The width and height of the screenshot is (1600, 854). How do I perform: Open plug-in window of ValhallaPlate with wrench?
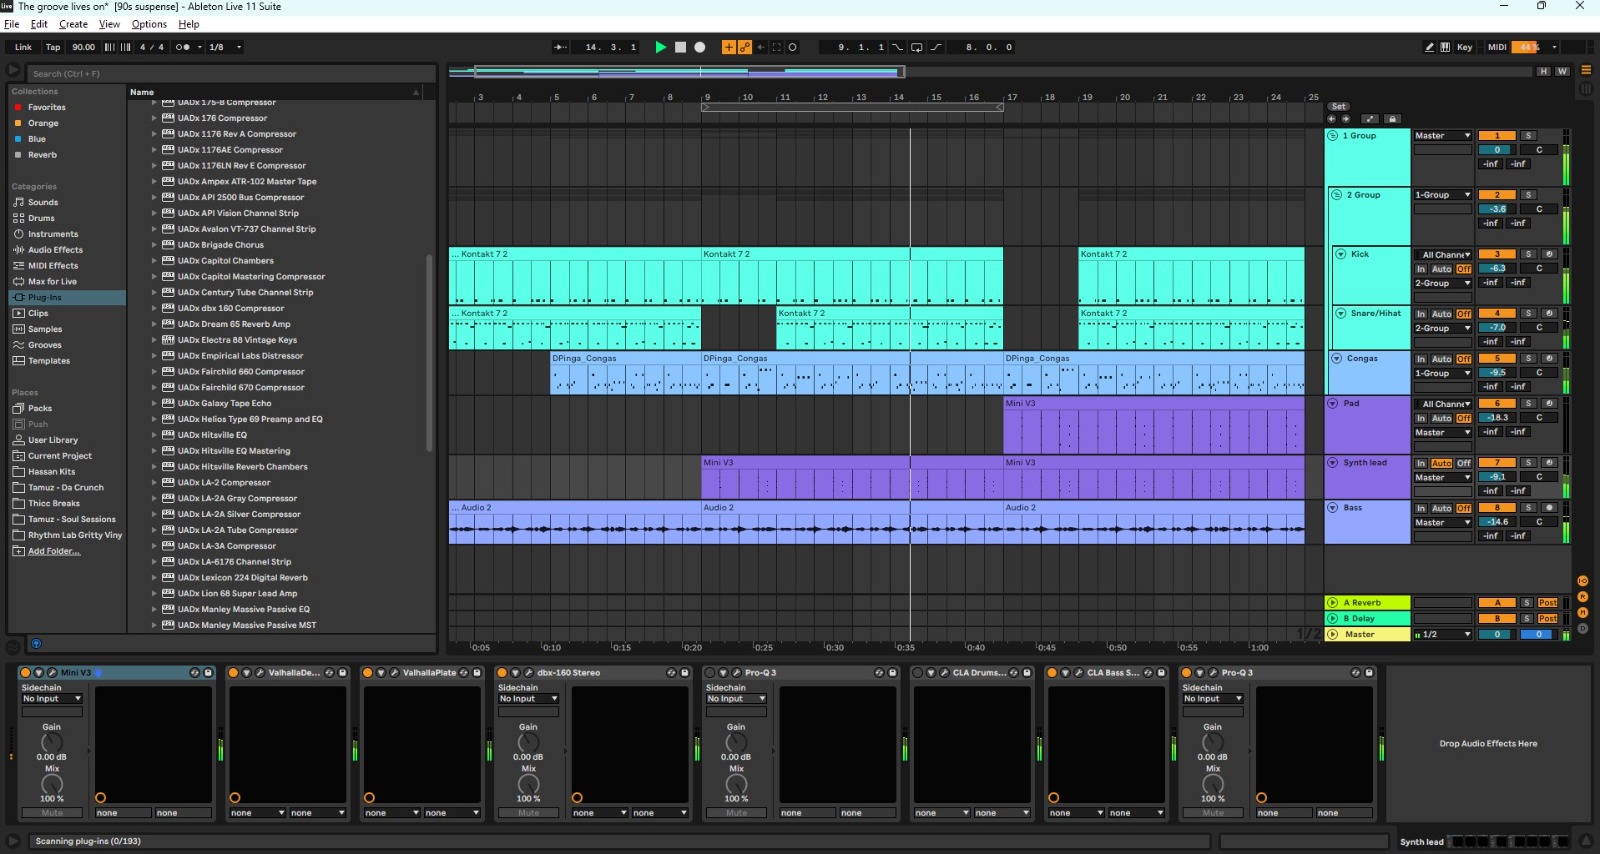click(x=395, y=673)
